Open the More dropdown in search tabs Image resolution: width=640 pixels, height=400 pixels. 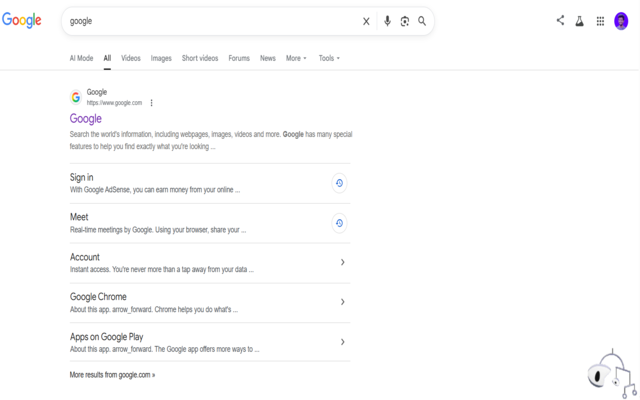tap(296, 58)
